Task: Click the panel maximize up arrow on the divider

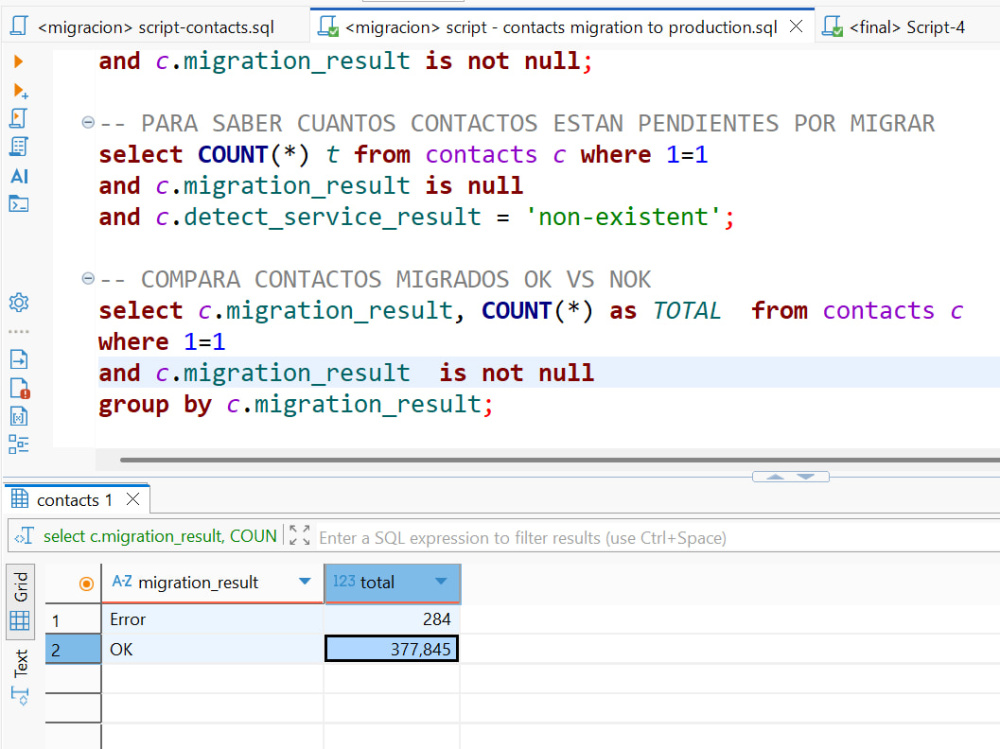Action: coord(775,477)
